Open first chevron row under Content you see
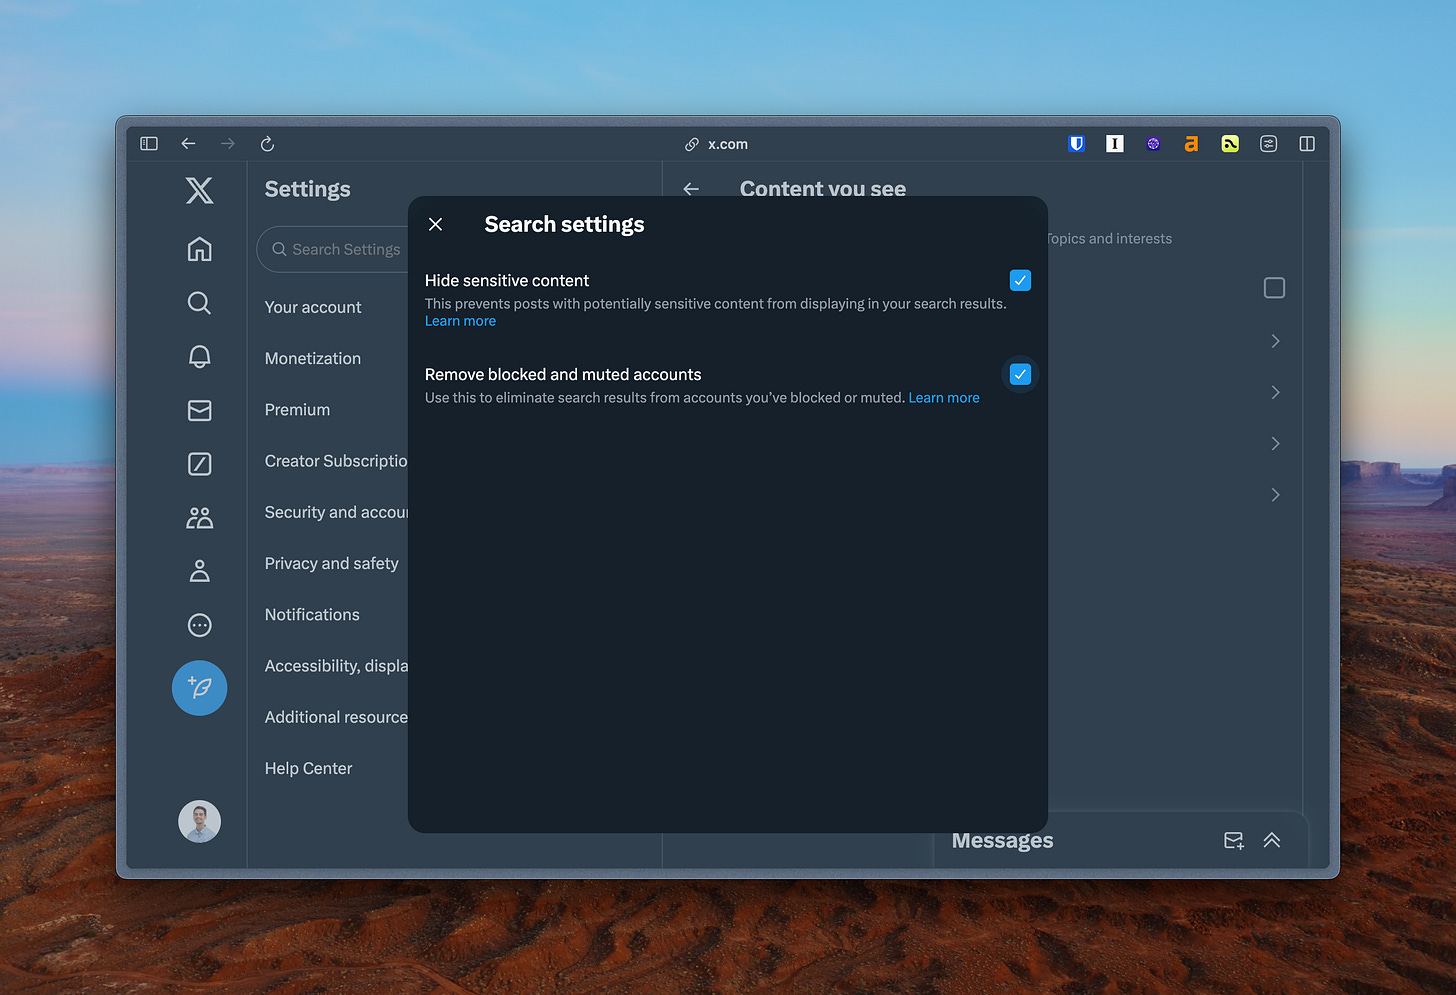This screenshot has height=995, width=1456. (x=1275, y=341)
